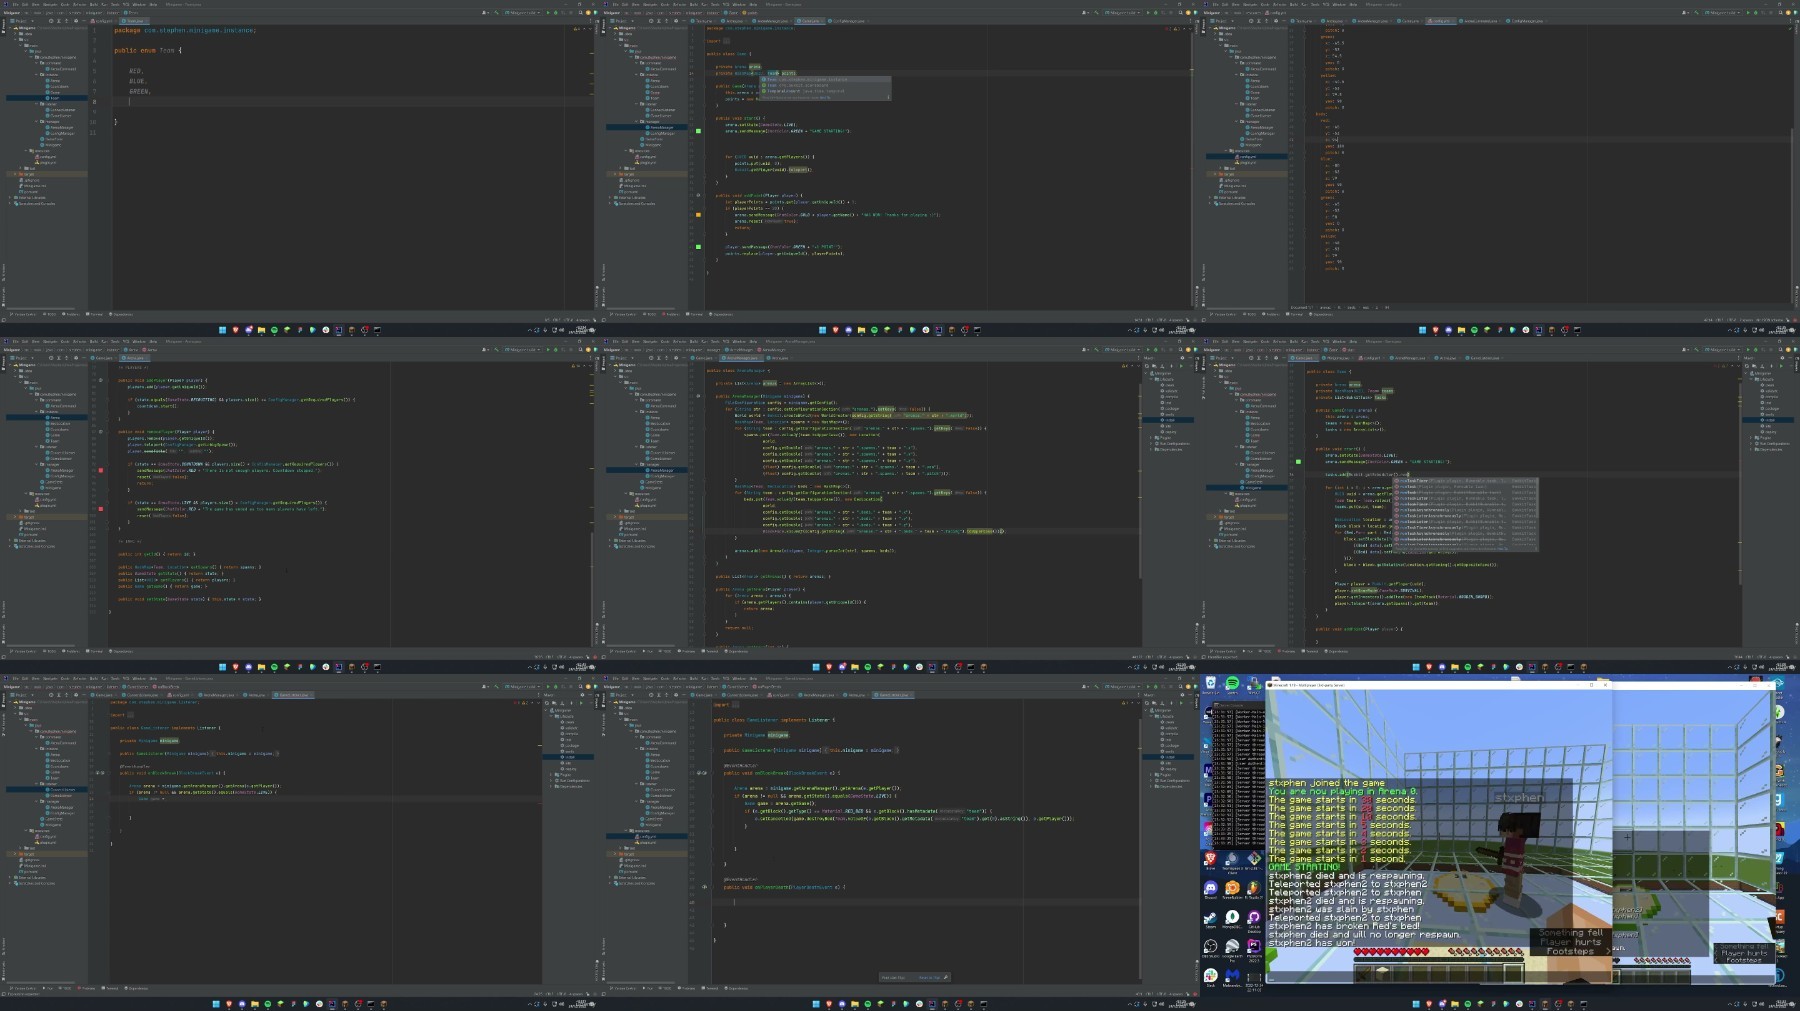Select ArenaManager.java tab in center screenshot

click(x=741, y=358)
